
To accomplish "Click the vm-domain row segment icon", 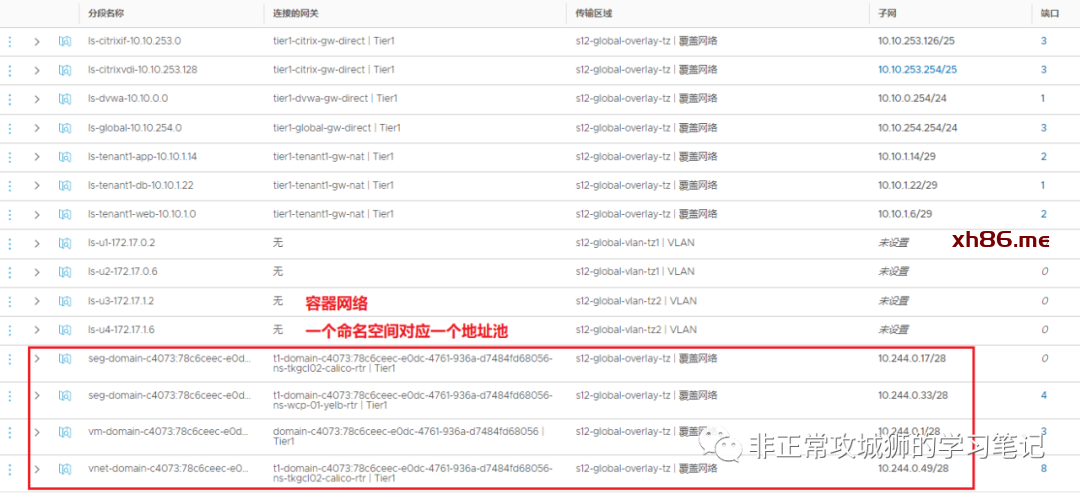I will (x=64, y=432).
